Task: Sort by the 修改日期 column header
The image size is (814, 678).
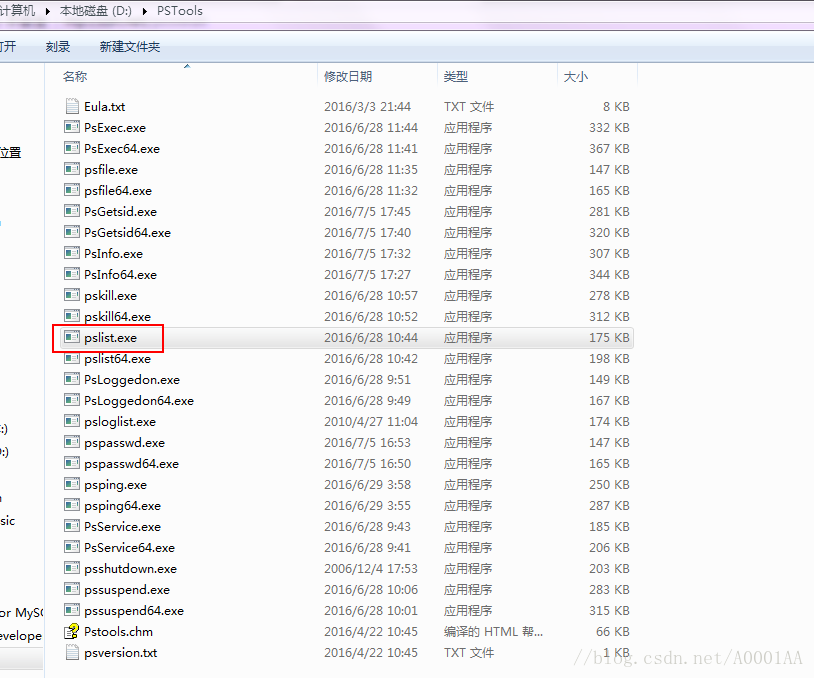Action: [348, 77]
